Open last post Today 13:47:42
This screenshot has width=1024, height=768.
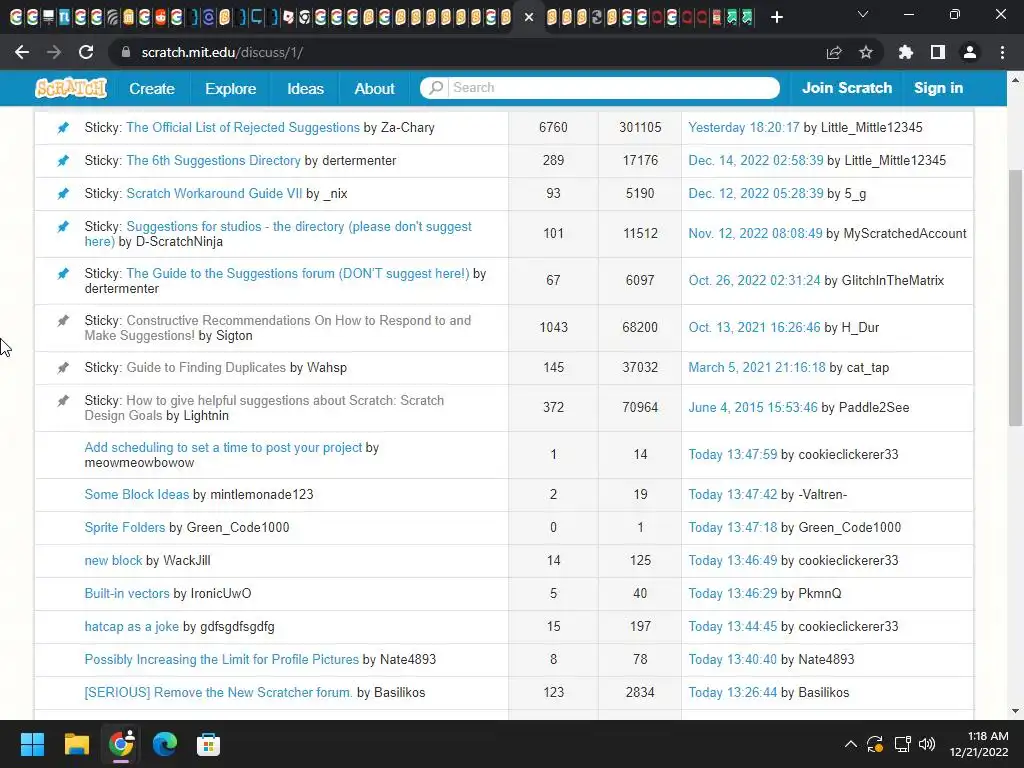733,494
